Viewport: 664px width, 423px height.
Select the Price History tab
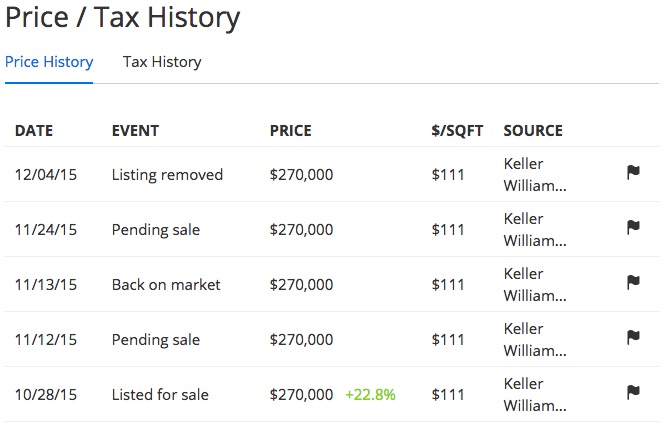coord(49,62)
